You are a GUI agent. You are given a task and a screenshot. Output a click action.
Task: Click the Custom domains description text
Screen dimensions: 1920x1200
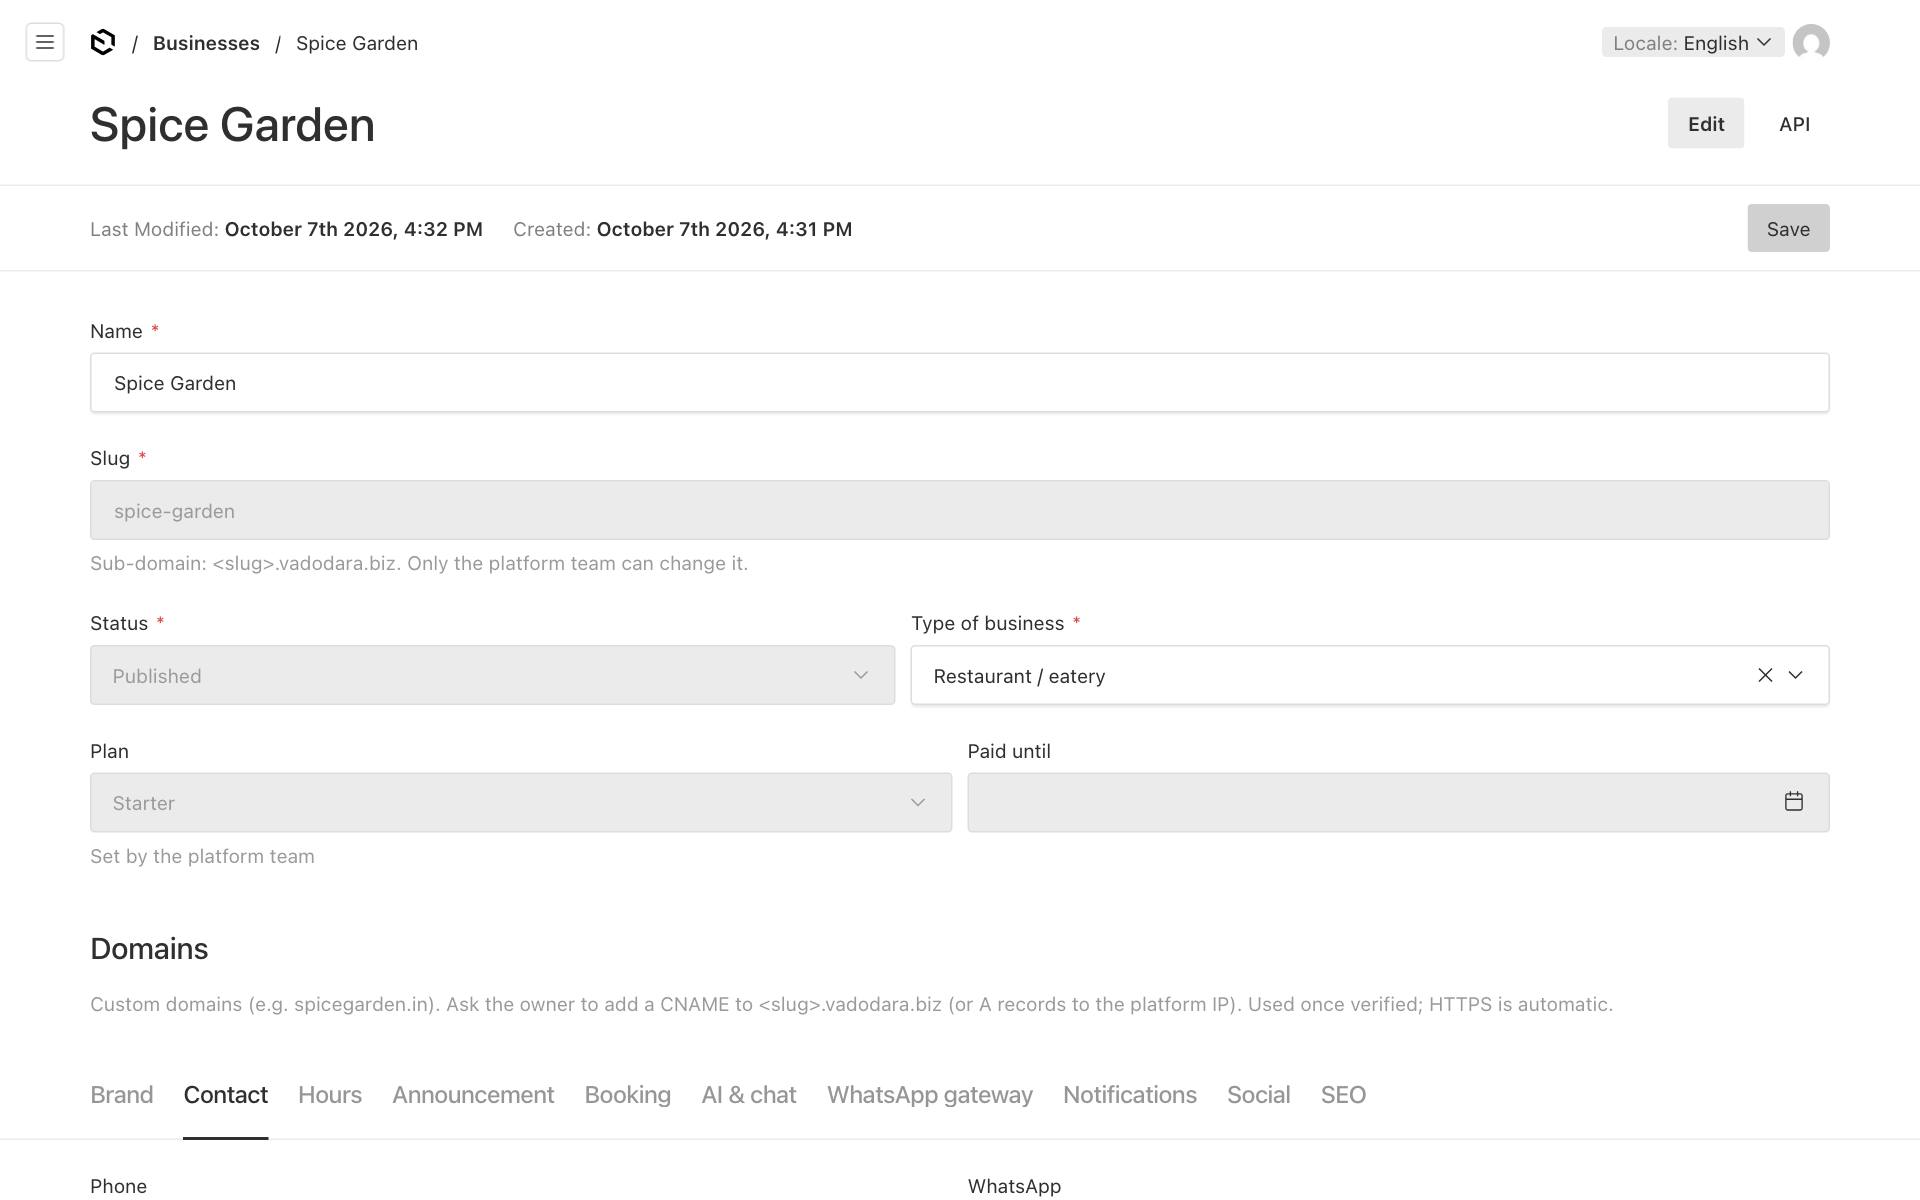pos(851,1004)
